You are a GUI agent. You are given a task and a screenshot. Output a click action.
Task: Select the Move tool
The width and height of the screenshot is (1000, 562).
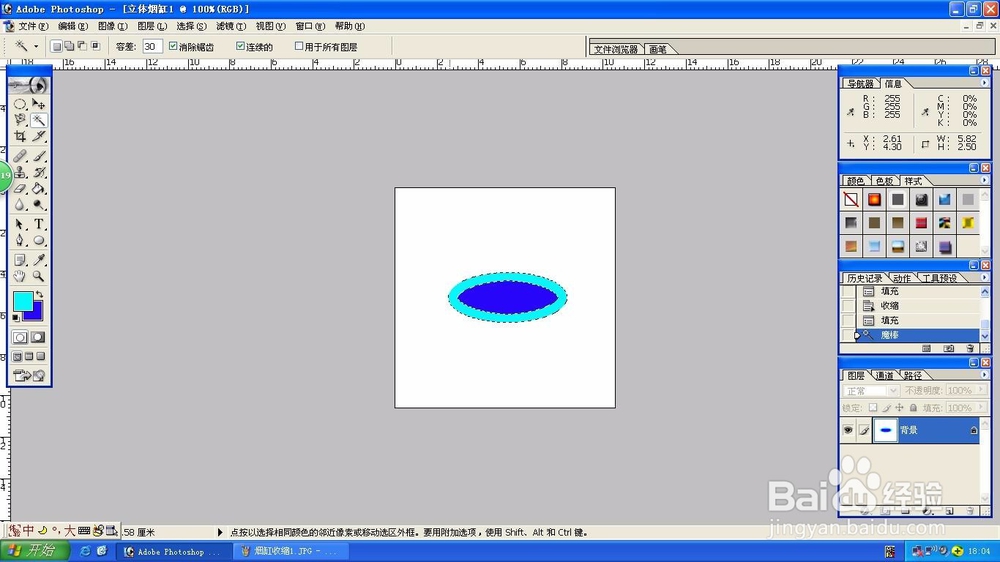click(39, 103)
